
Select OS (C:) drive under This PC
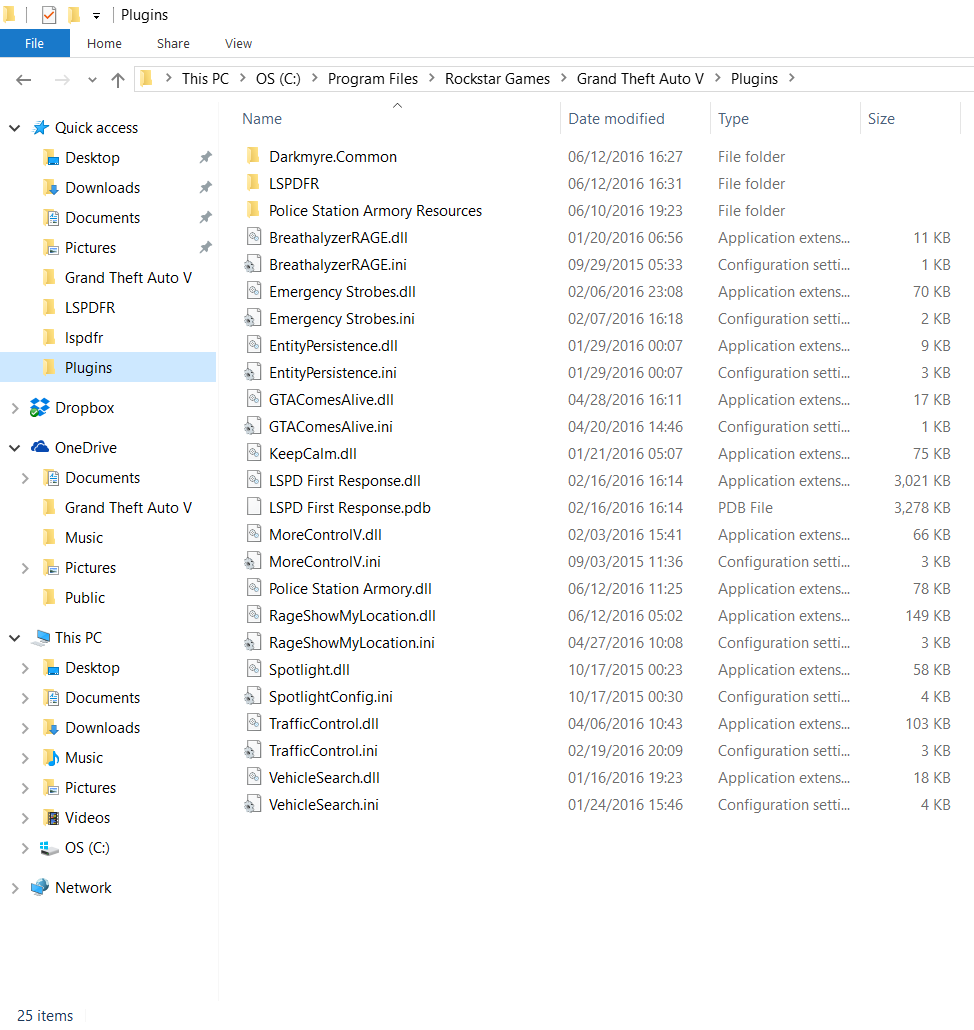(x=87, y=848)
